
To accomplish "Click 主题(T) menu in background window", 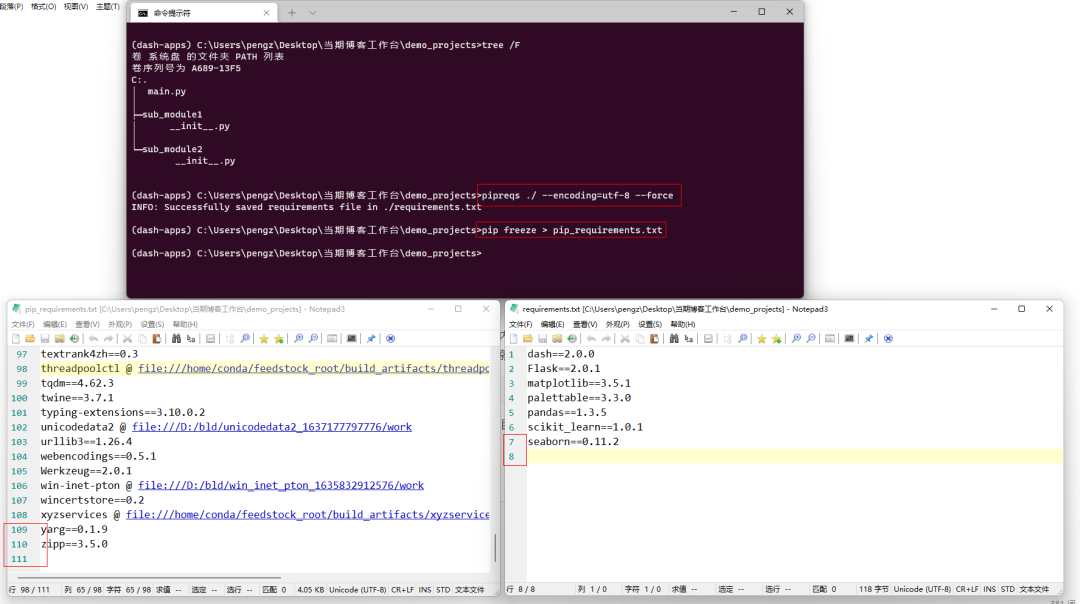I will point(107,6).
